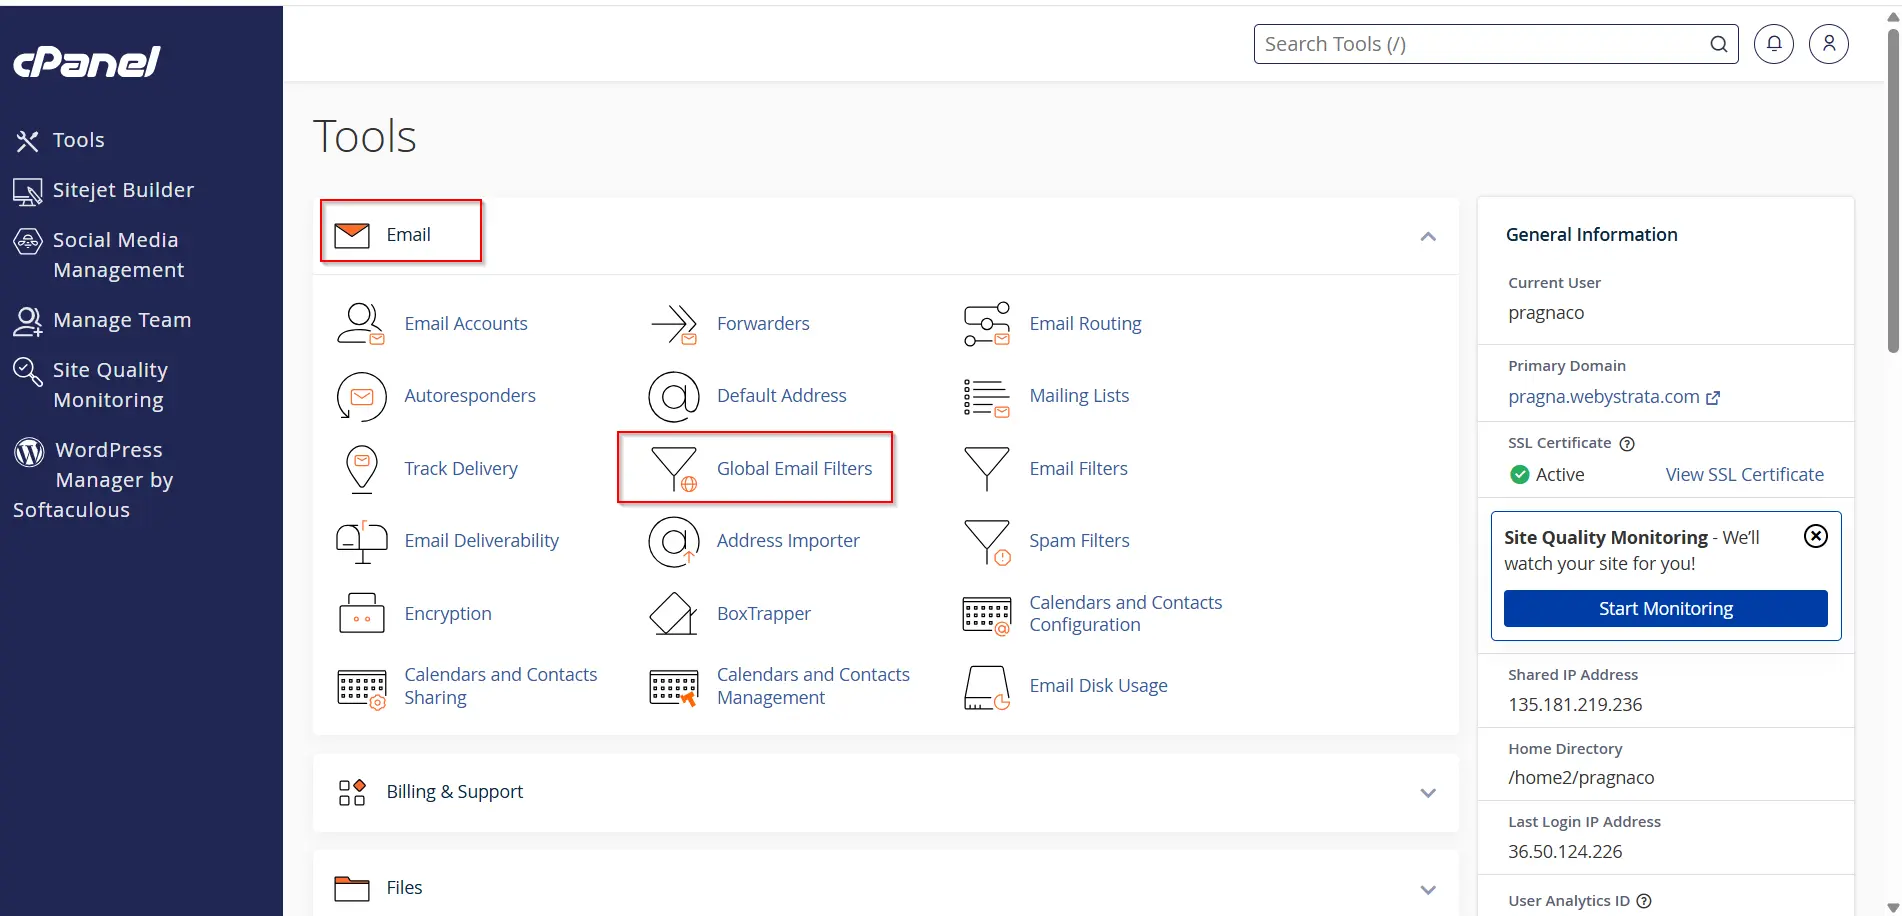Click the Address Importer icon
Image resolution: width=1902 pixels, height=916 pixels.
(x=674, y=541)
